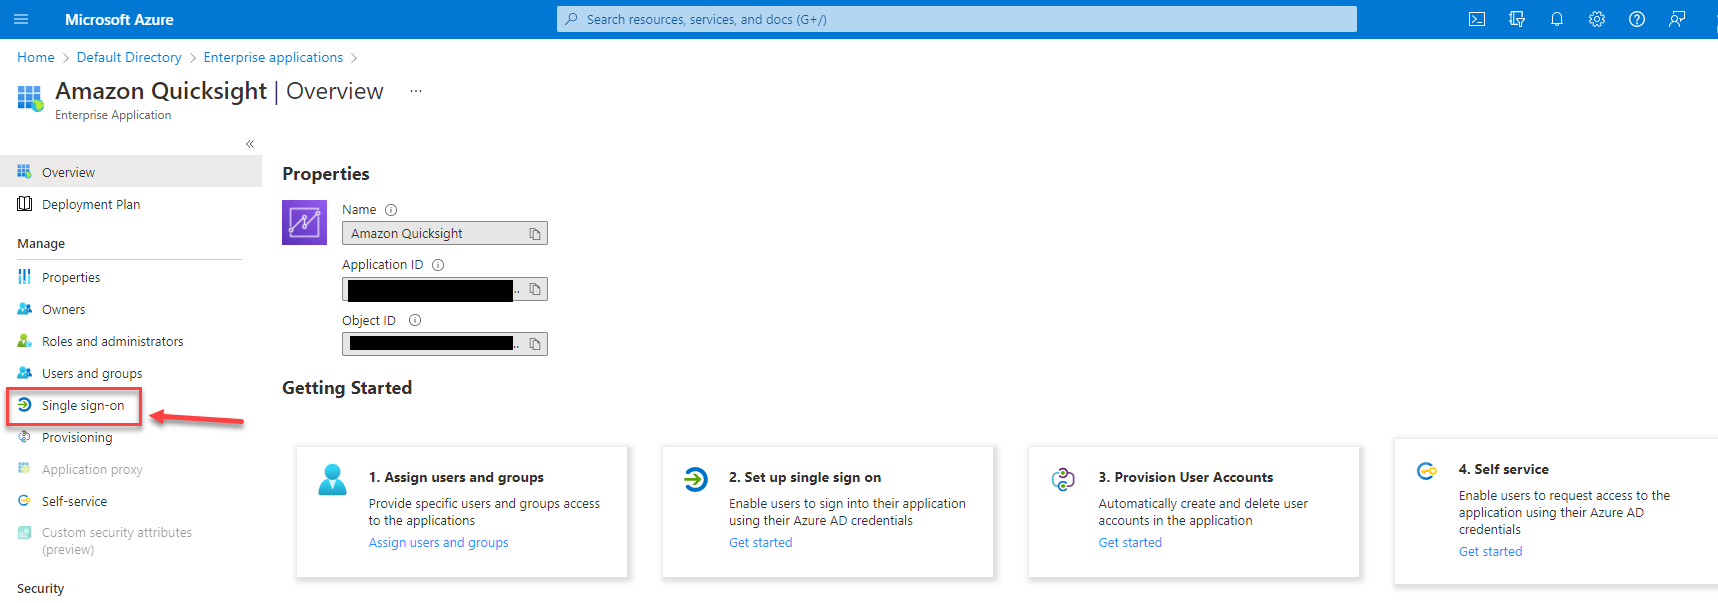Image resolution: width=1718 pixels, height=603 pixels.
Task: Copy the Application ID to clipboard
Action: pos(535,289)
